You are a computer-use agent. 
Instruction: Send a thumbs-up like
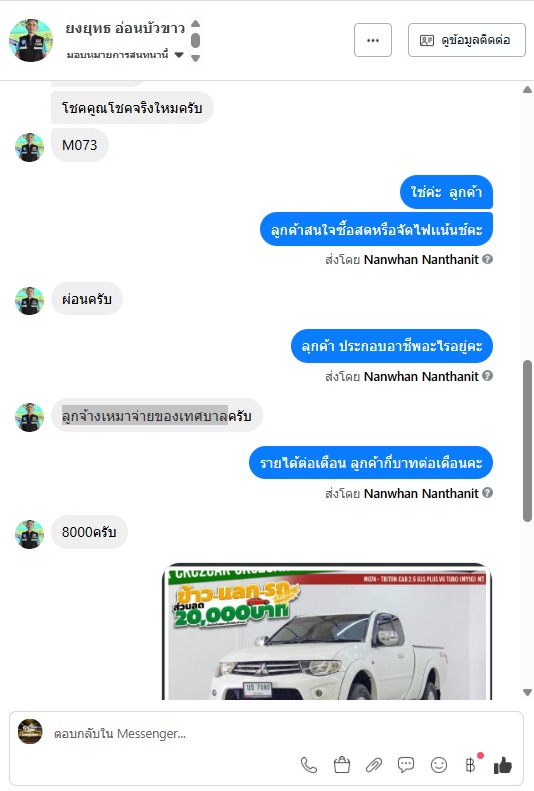(503, 765)
